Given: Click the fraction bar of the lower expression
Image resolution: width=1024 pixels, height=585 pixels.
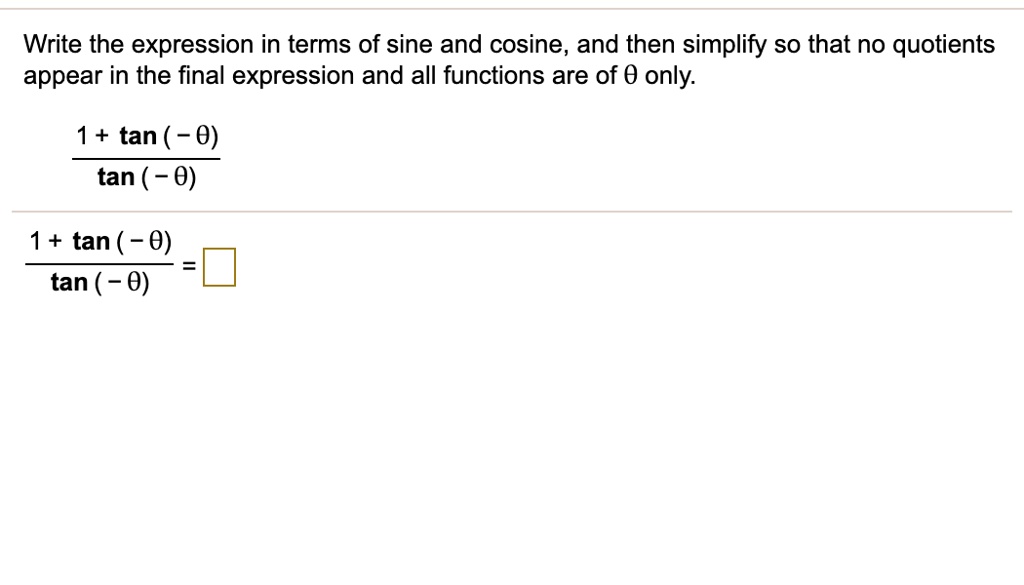Looking at the screenshot, I should coord(99,264).
